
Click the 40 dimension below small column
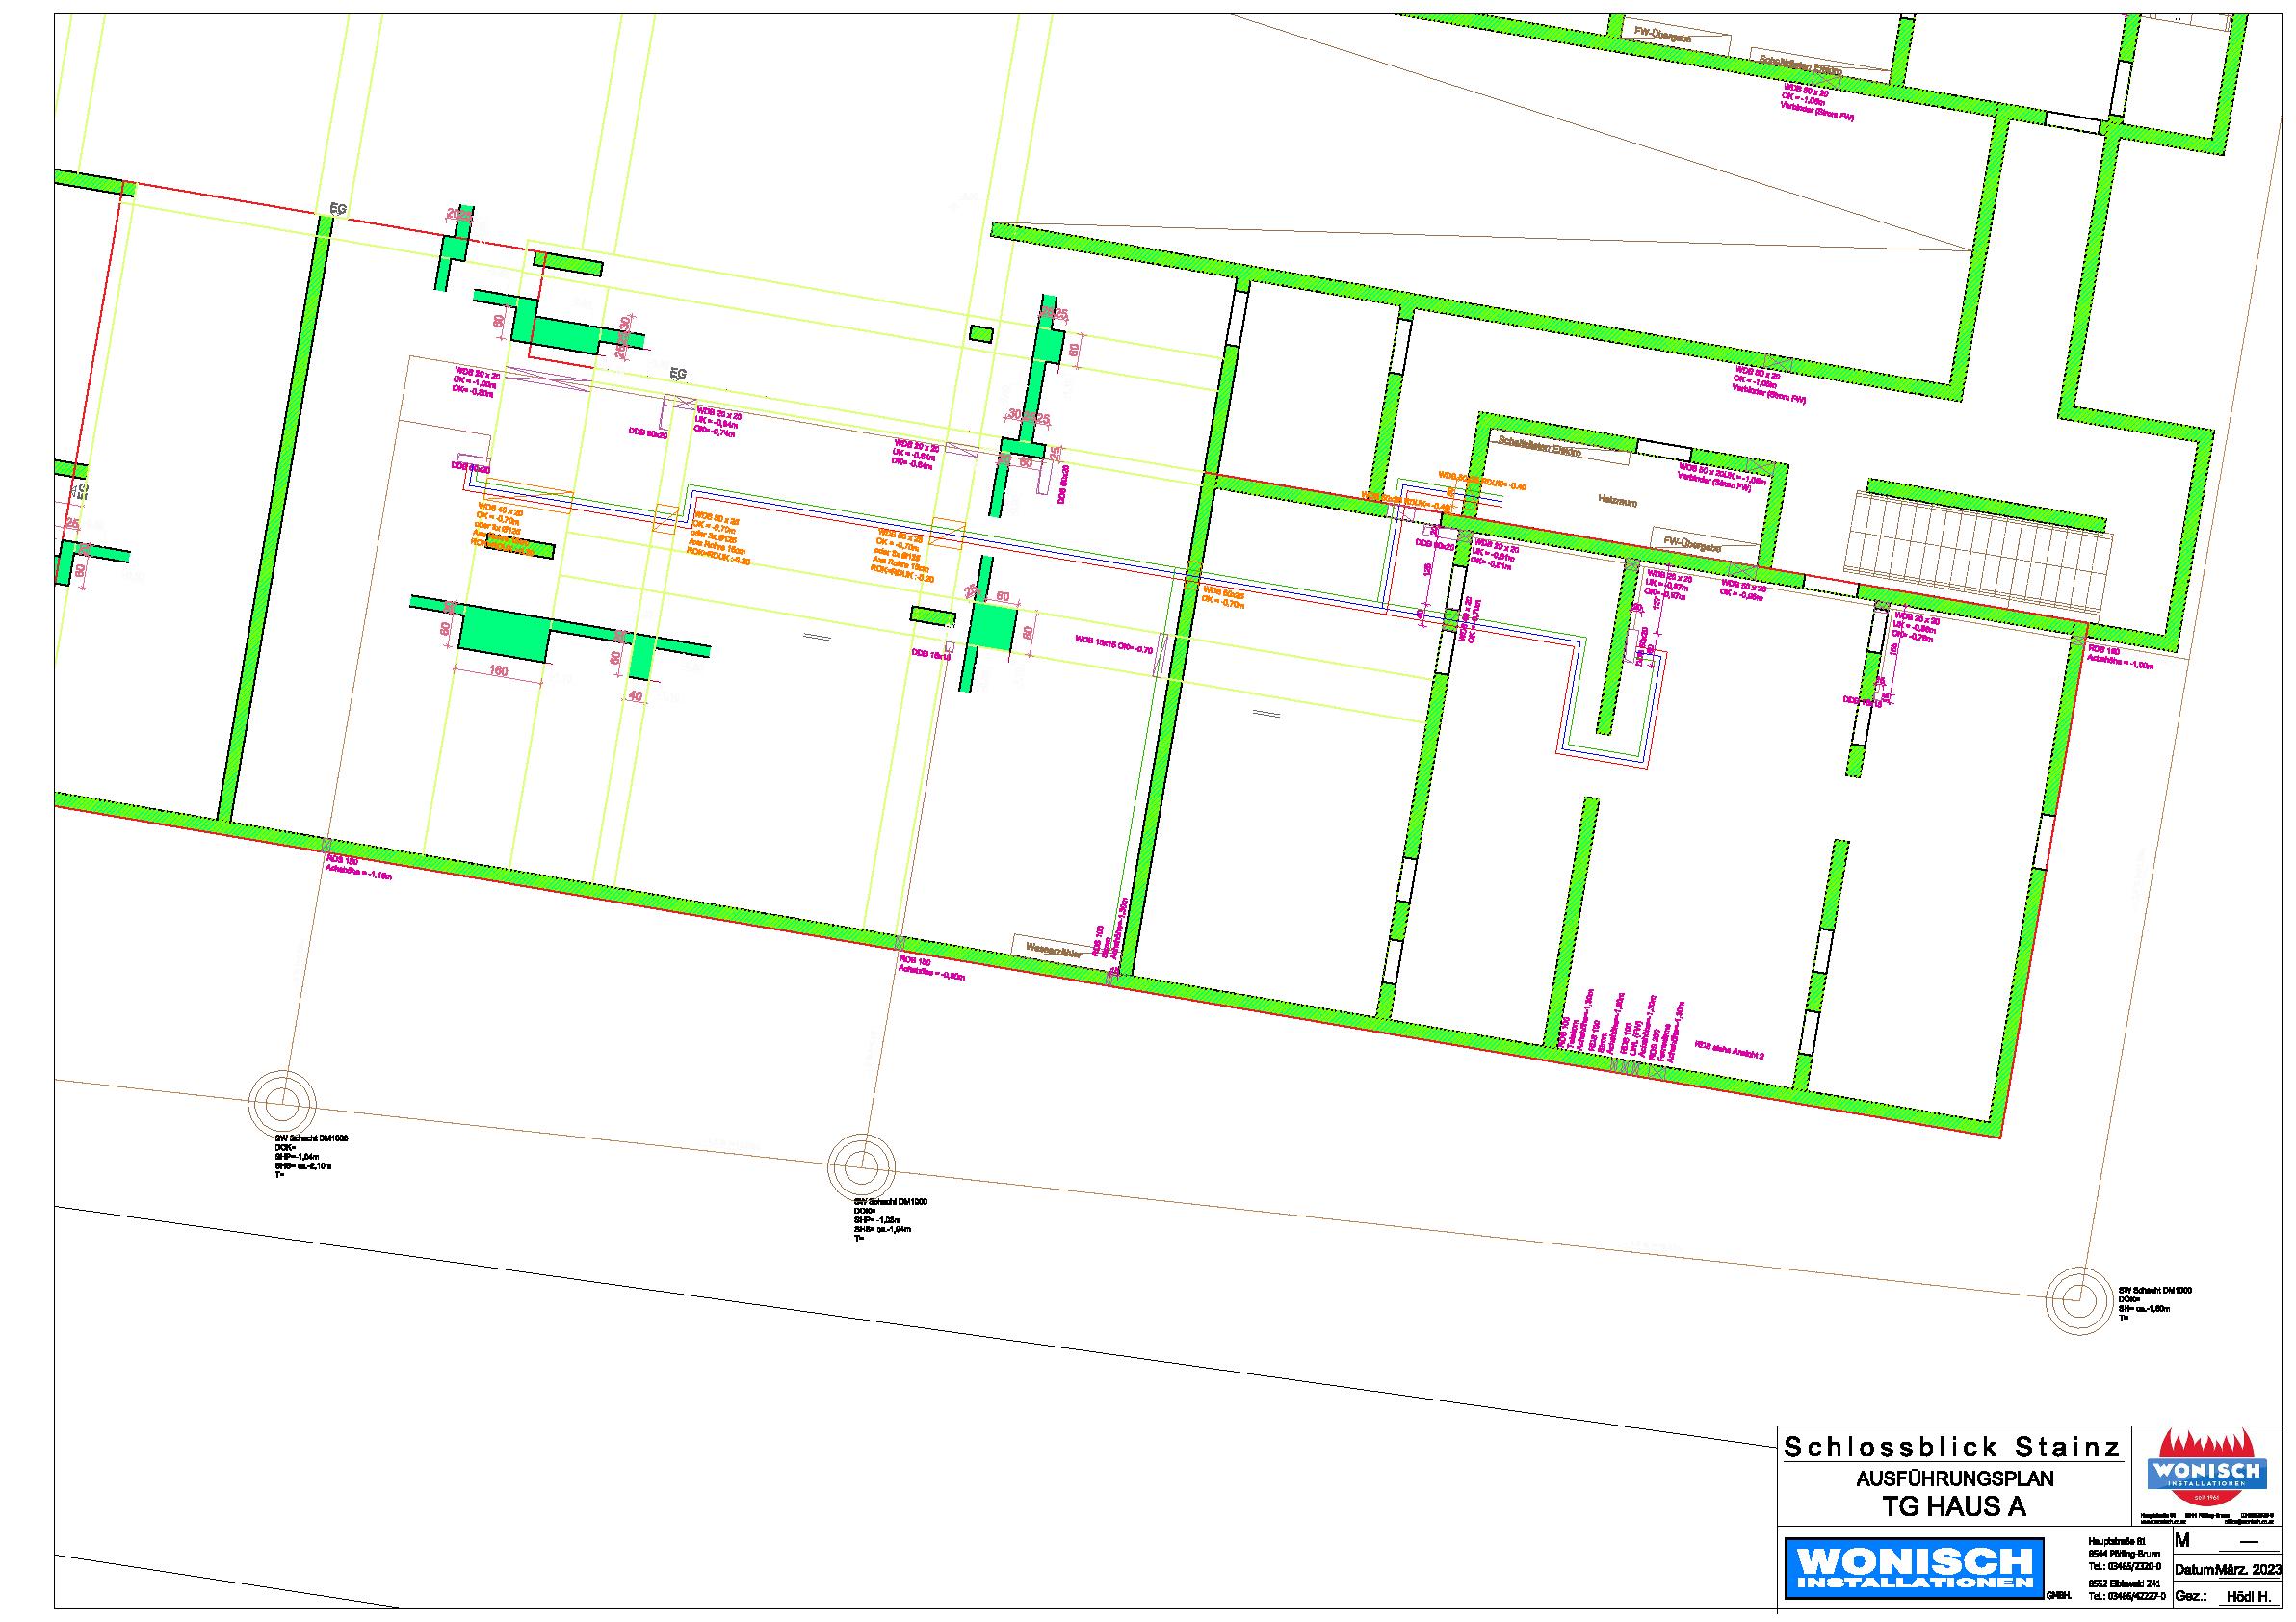(x=635, y=696)
